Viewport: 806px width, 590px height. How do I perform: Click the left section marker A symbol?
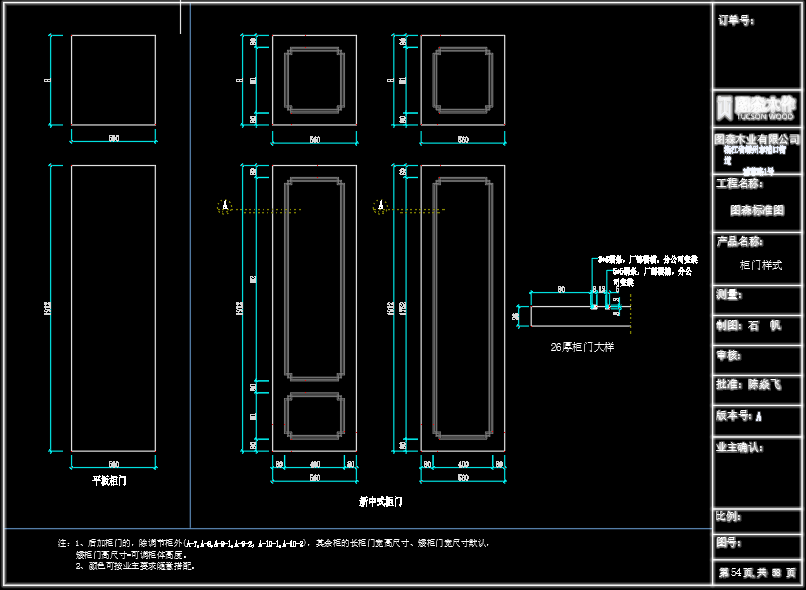pyautogui.click(x=226, y=206)
